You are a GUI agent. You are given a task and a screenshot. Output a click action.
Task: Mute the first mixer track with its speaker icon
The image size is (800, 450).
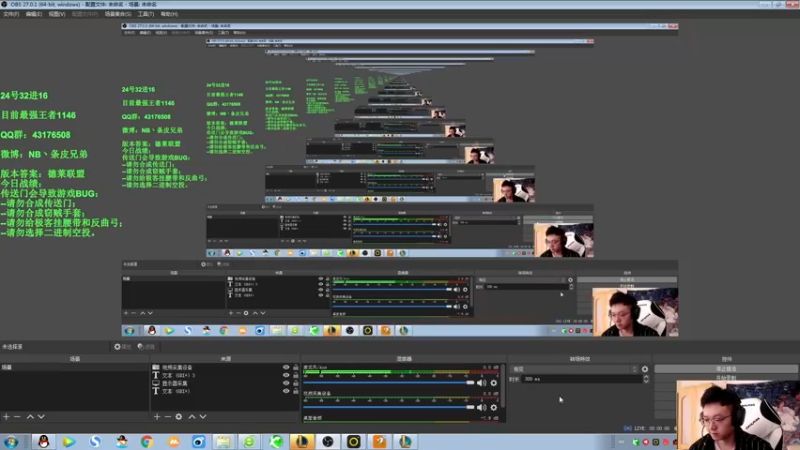click(x=481, y=383)
